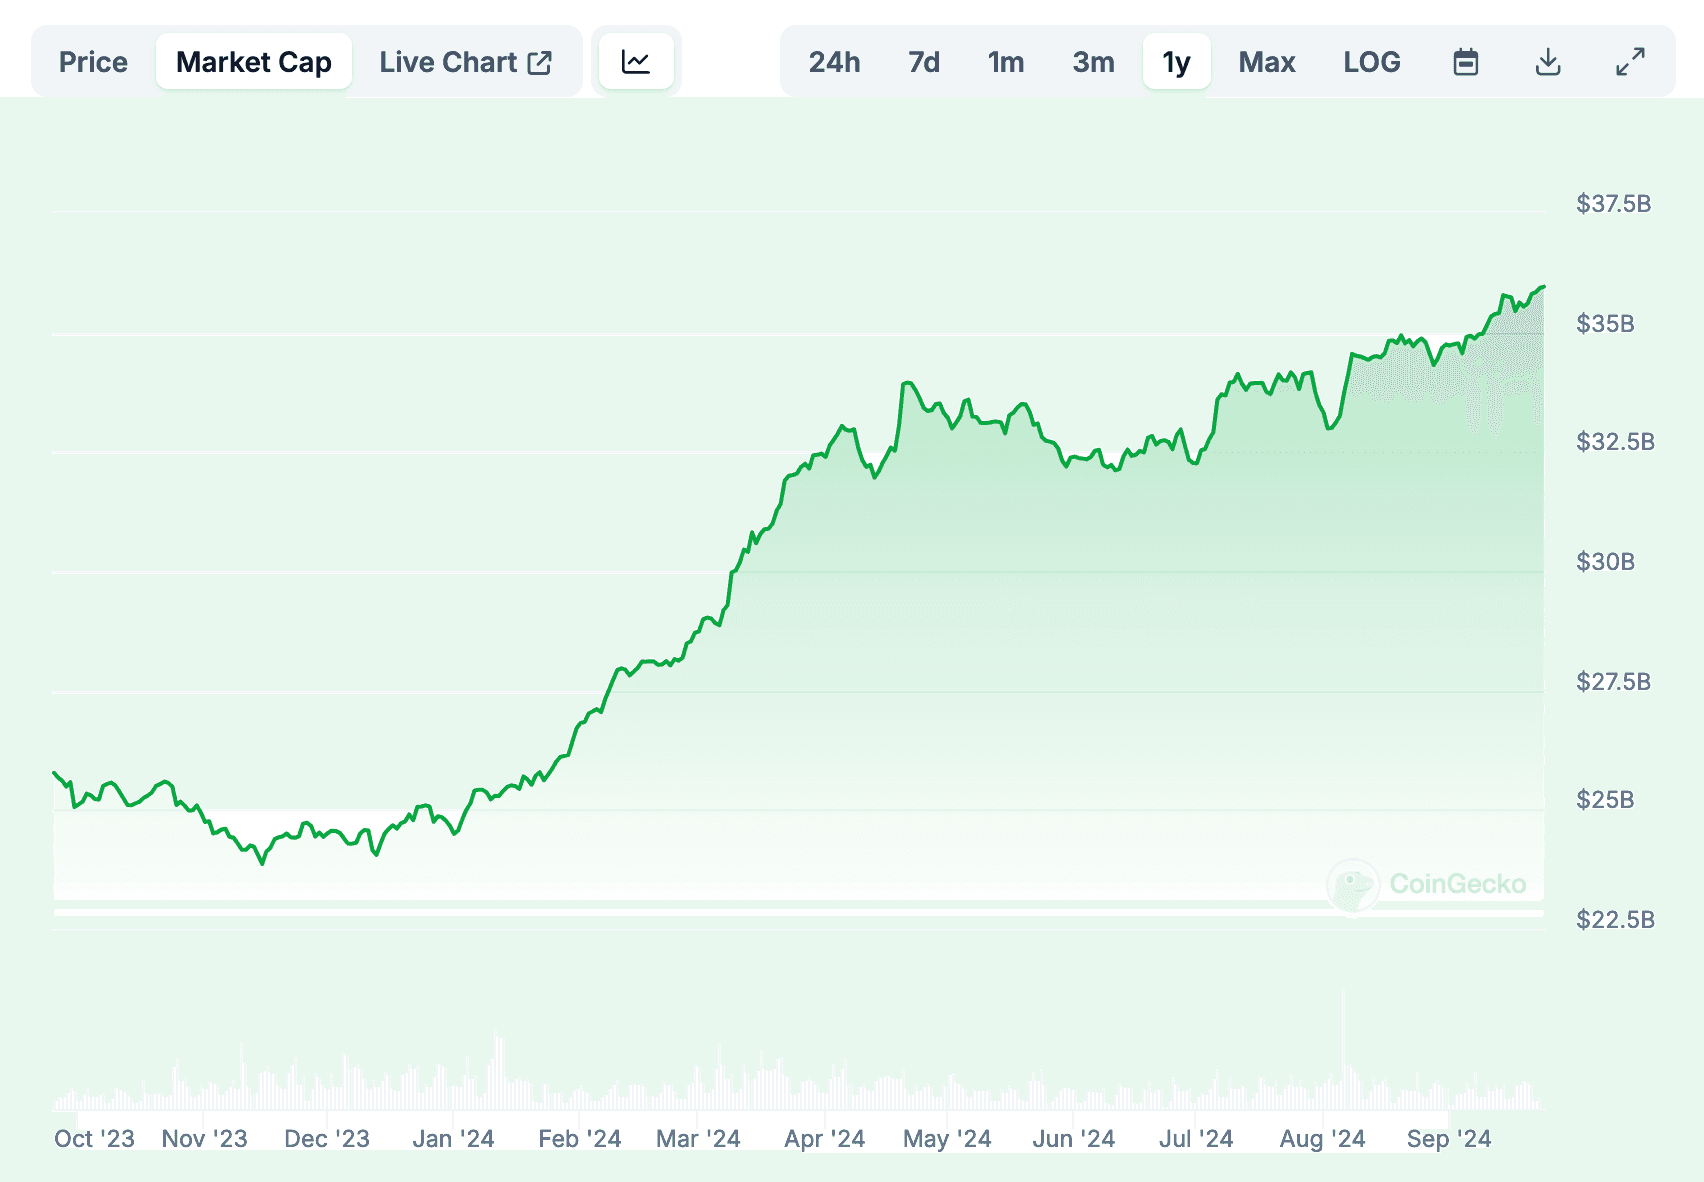Click the Sep '24 axis label
The image size is (1704, 1182).
coord(1448,1139)
